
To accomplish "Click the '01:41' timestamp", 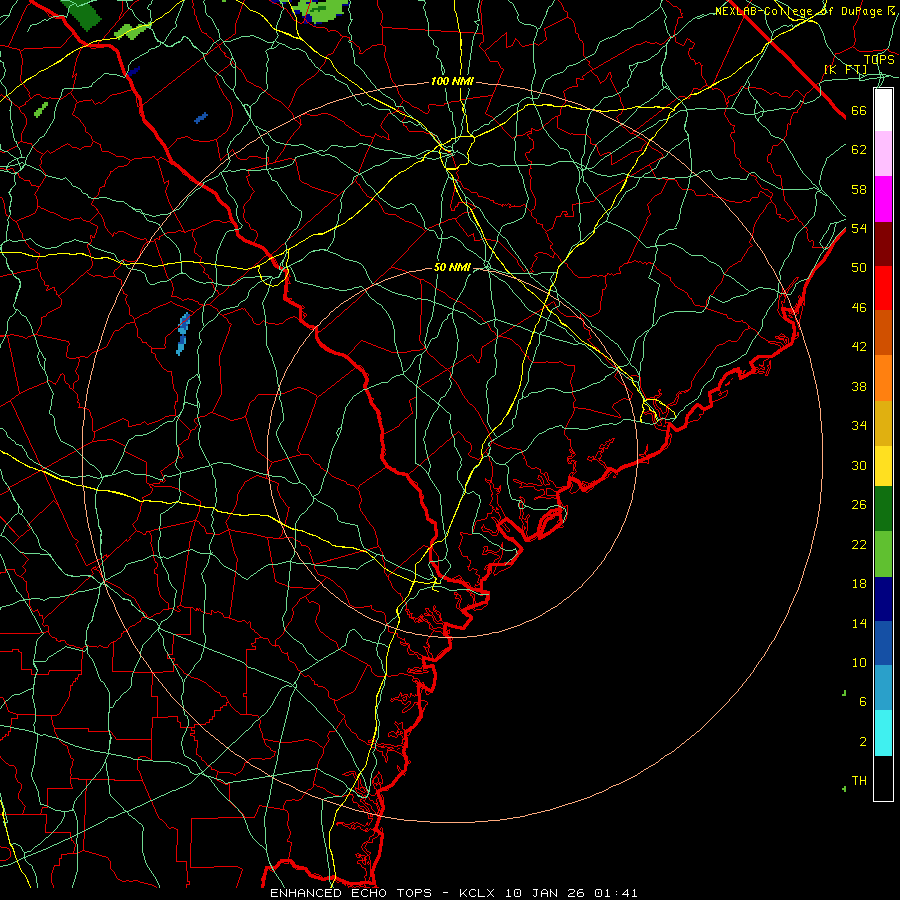I will [x=615, y=893].
